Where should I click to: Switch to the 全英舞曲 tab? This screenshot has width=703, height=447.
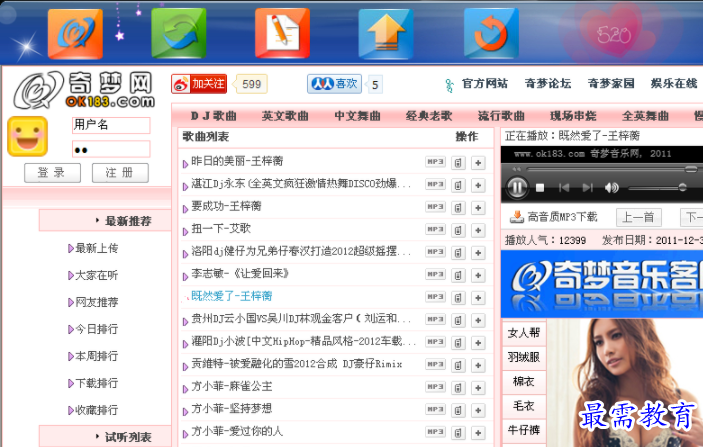[646, 116]
